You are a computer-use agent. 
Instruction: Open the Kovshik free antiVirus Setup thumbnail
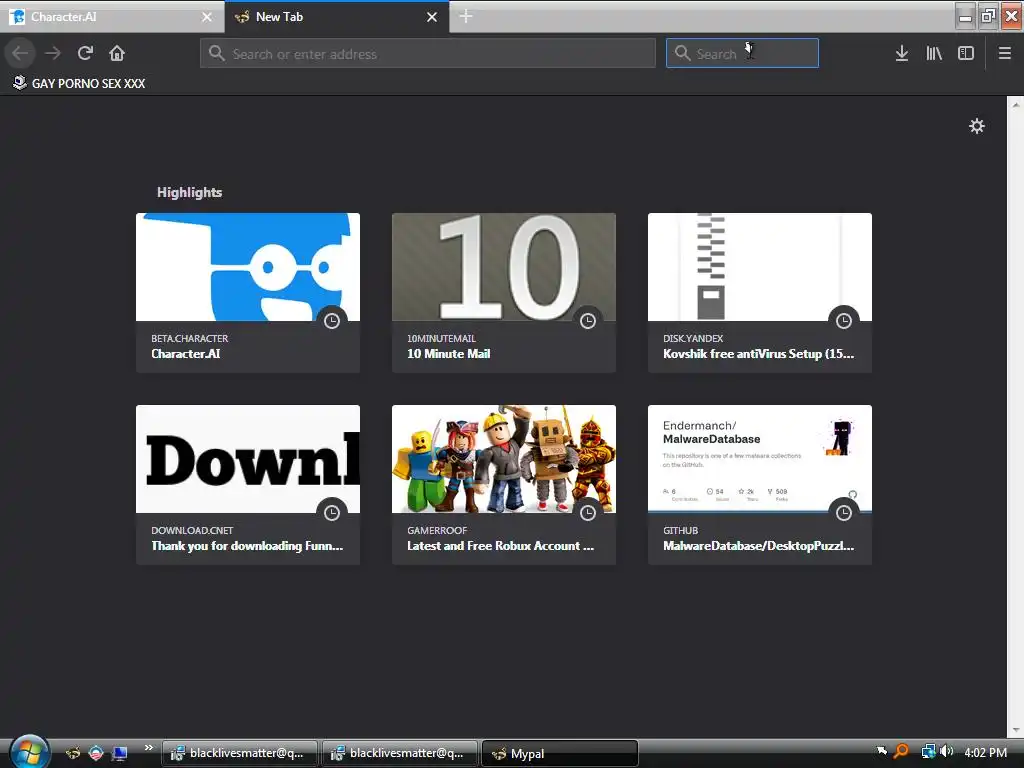click(x=760, y=266)
